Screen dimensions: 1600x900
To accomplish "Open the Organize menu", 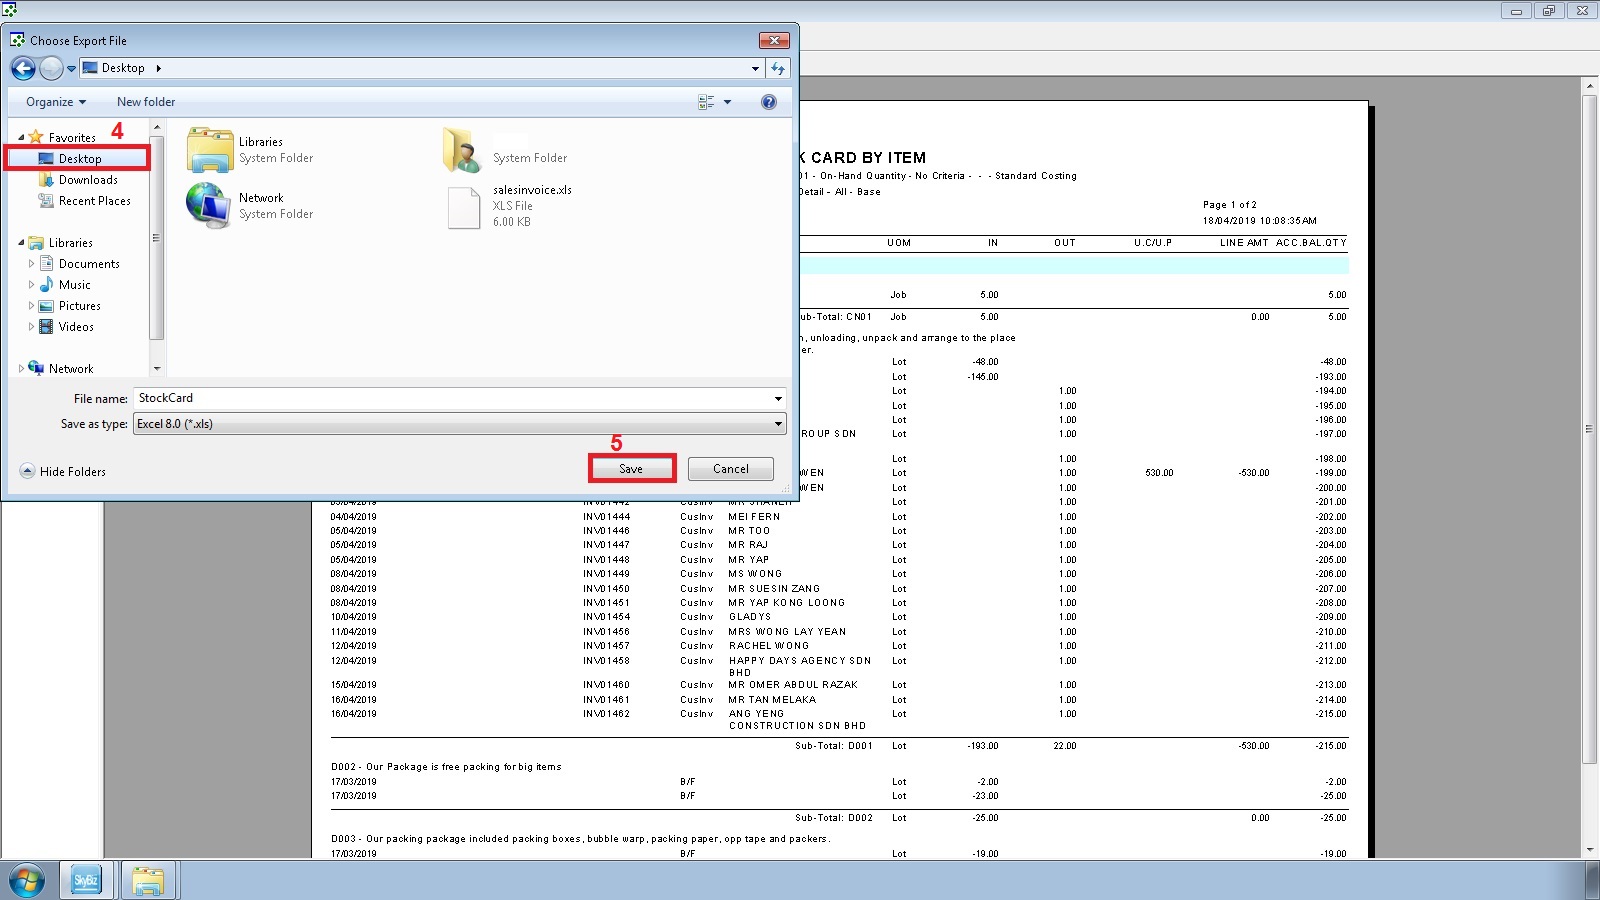I will pyautogui.click(x=55, y=102).
